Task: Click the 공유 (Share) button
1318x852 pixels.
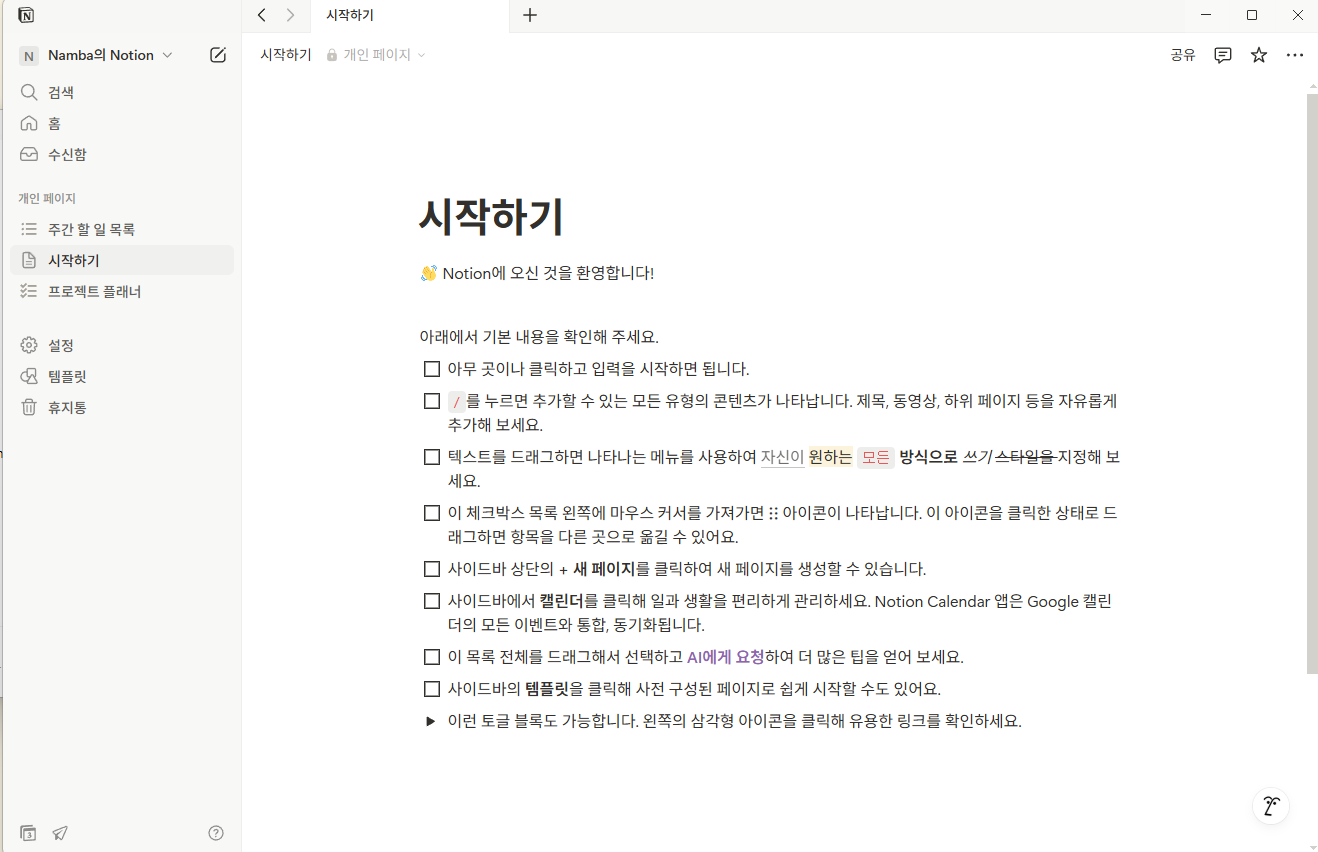Action: tap(1182, 55)
